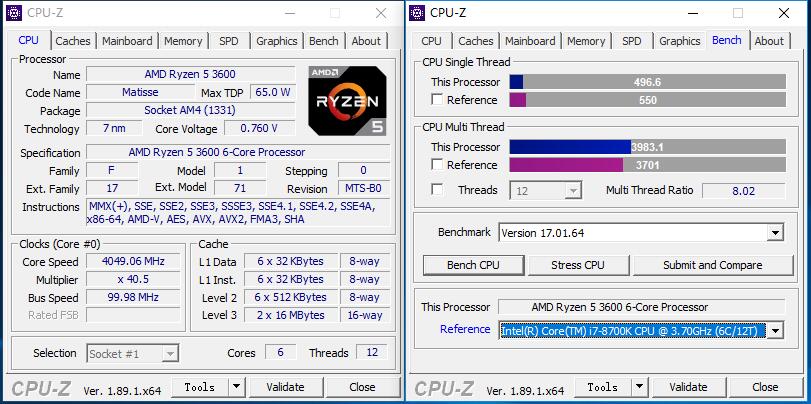The image size is (811, 404).
Task: Open the Threads count combo box
Action: [x=546, y=190]
